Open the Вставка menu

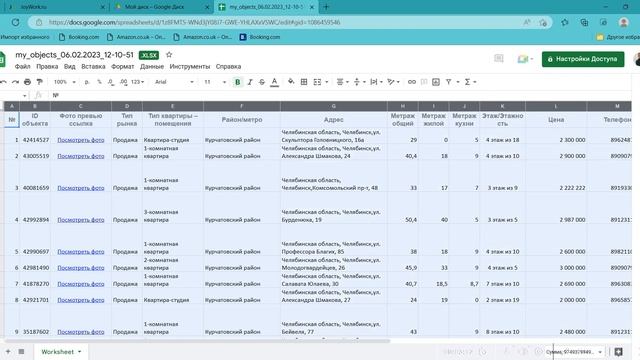point(93,67)
